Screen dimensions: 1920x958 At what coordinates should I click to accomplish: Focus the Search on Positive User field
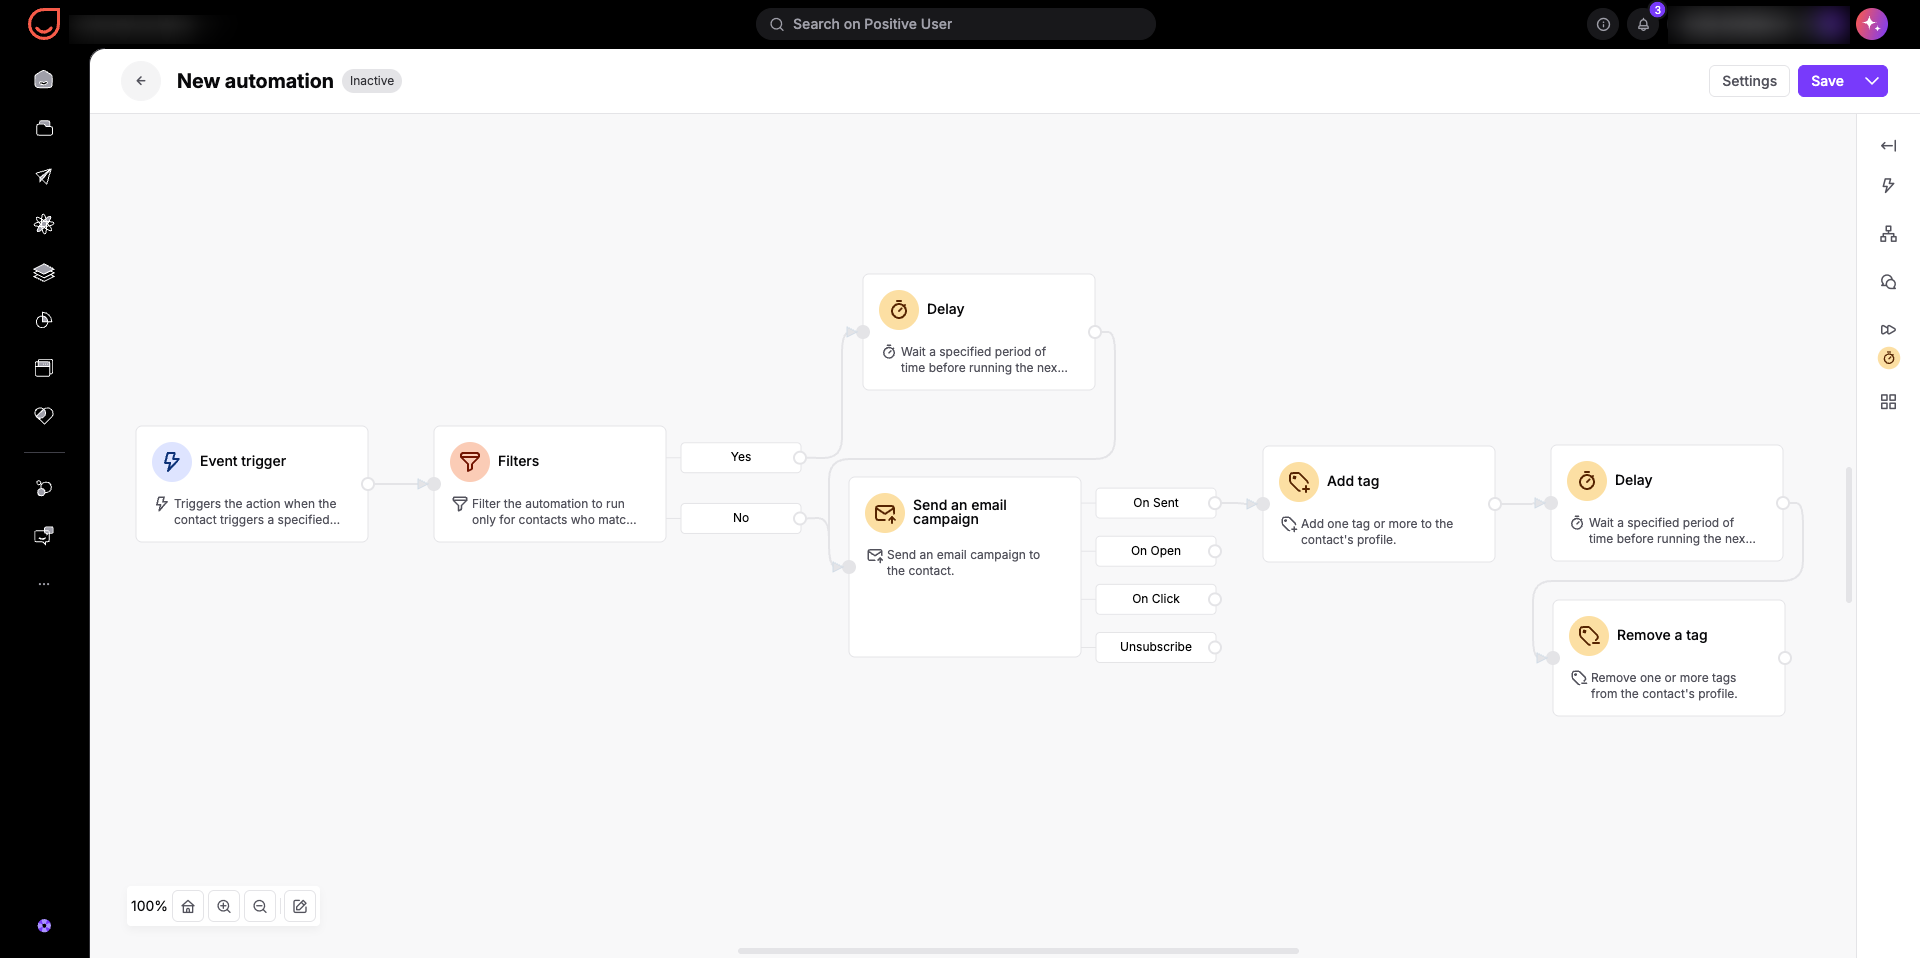pos(956,24)
